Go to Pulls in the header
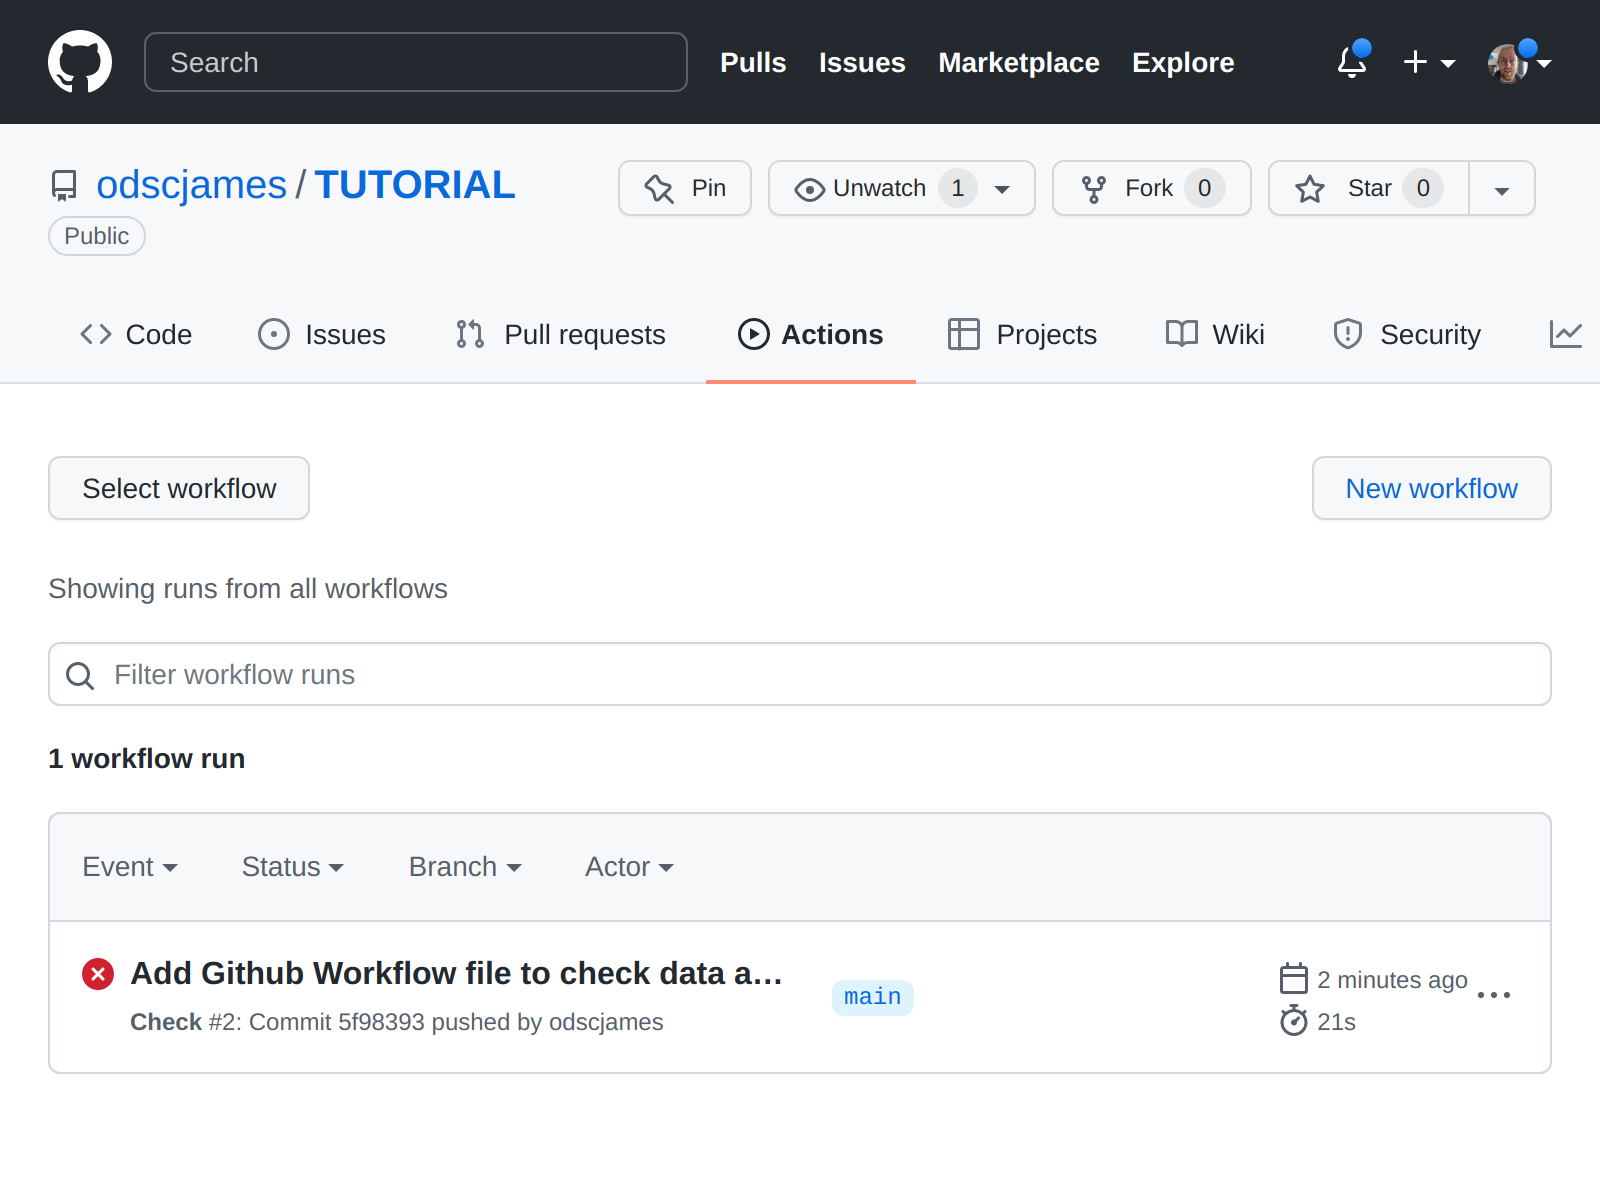The image size is (1600, 1200). 753,62
